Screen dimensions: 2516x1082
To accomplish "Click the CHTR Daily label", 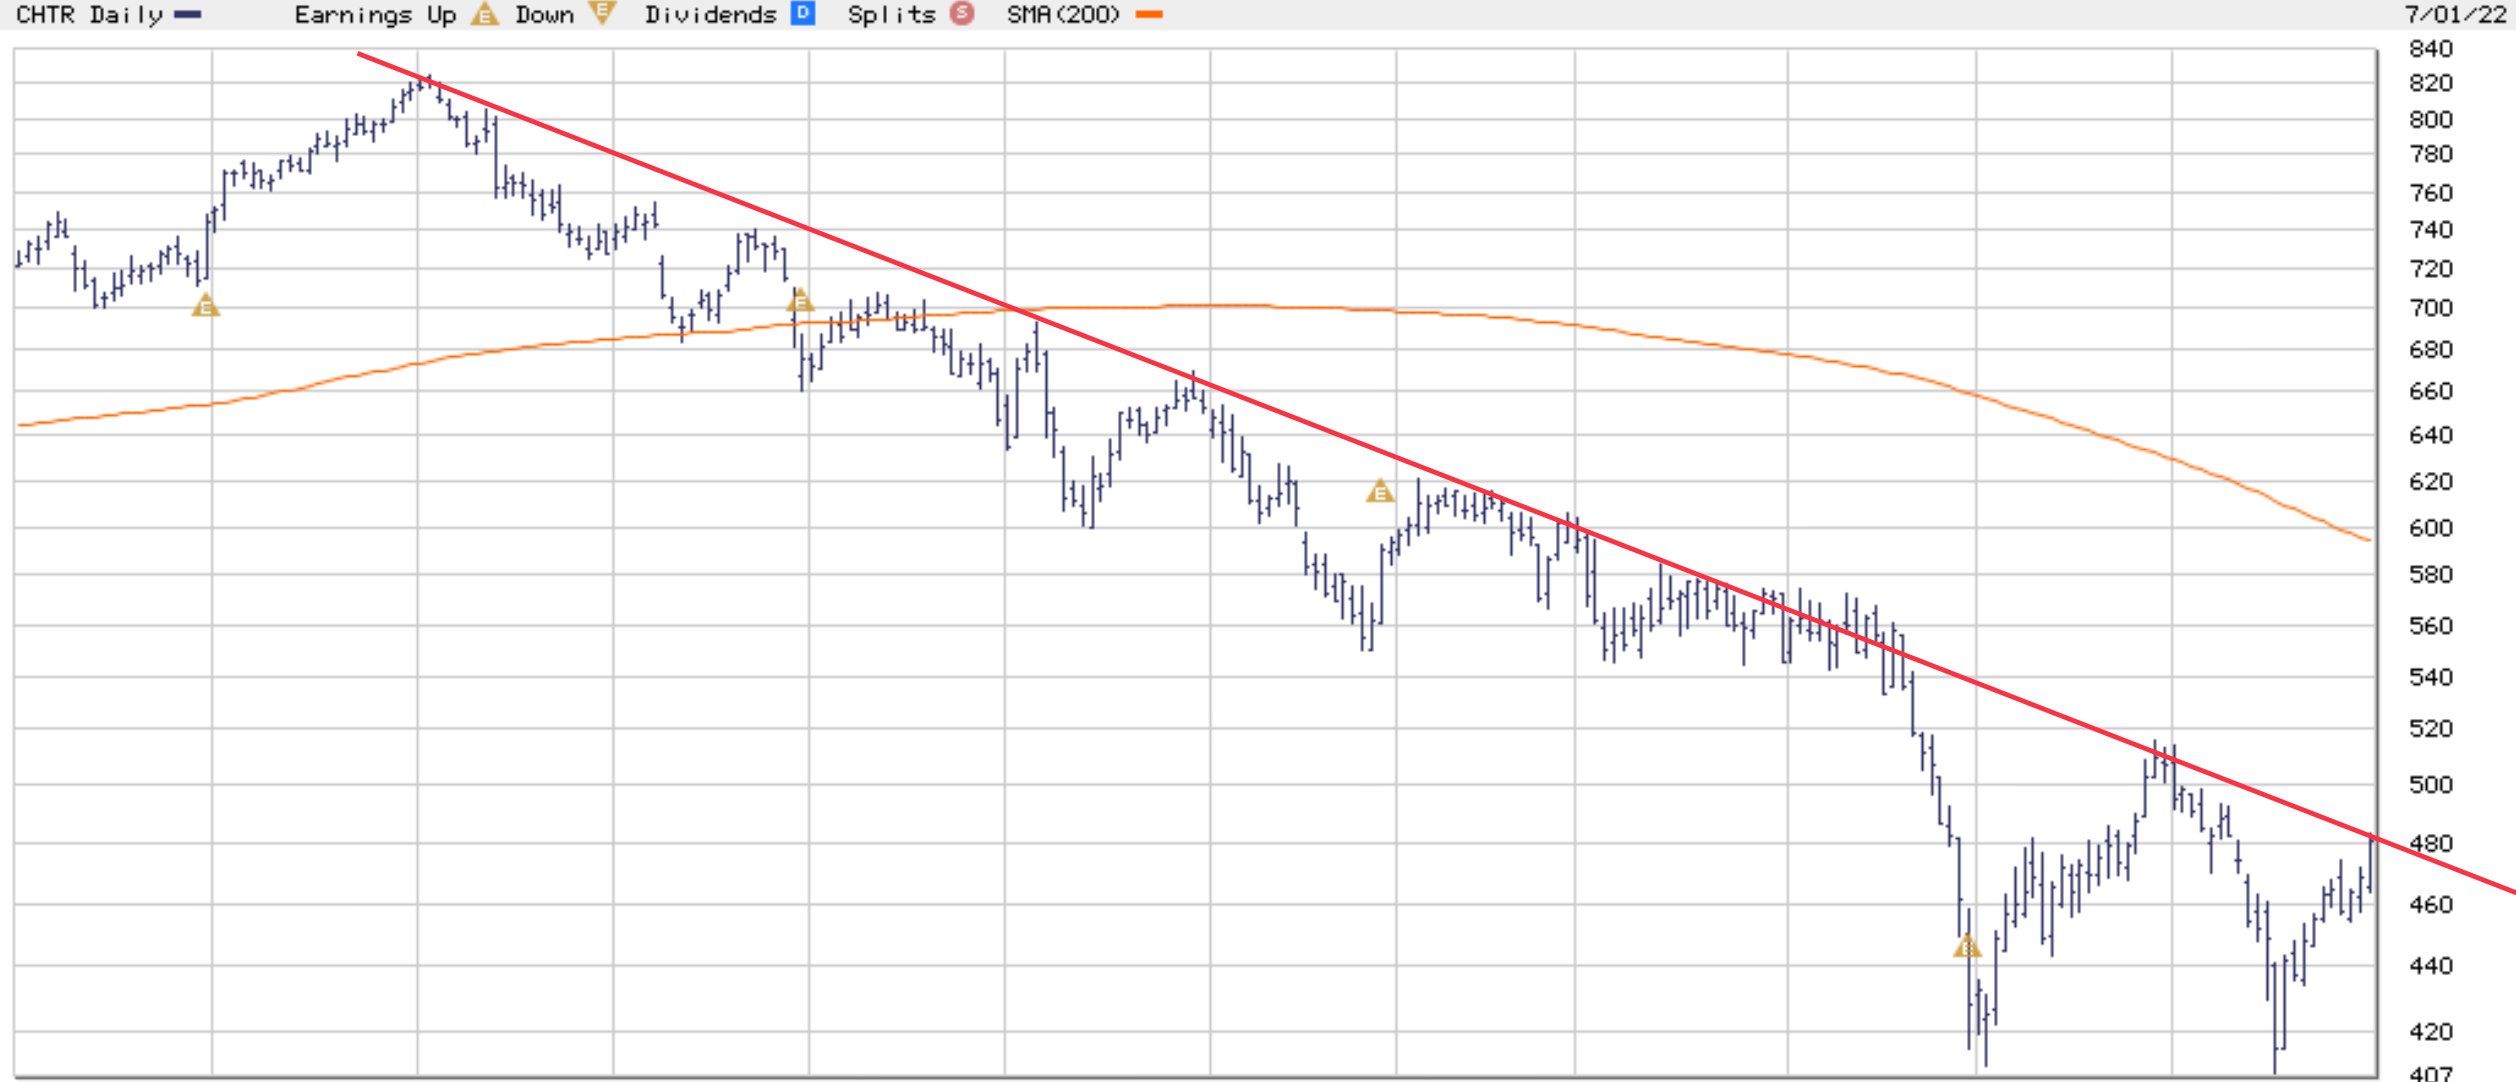I will tap(88, 14).
